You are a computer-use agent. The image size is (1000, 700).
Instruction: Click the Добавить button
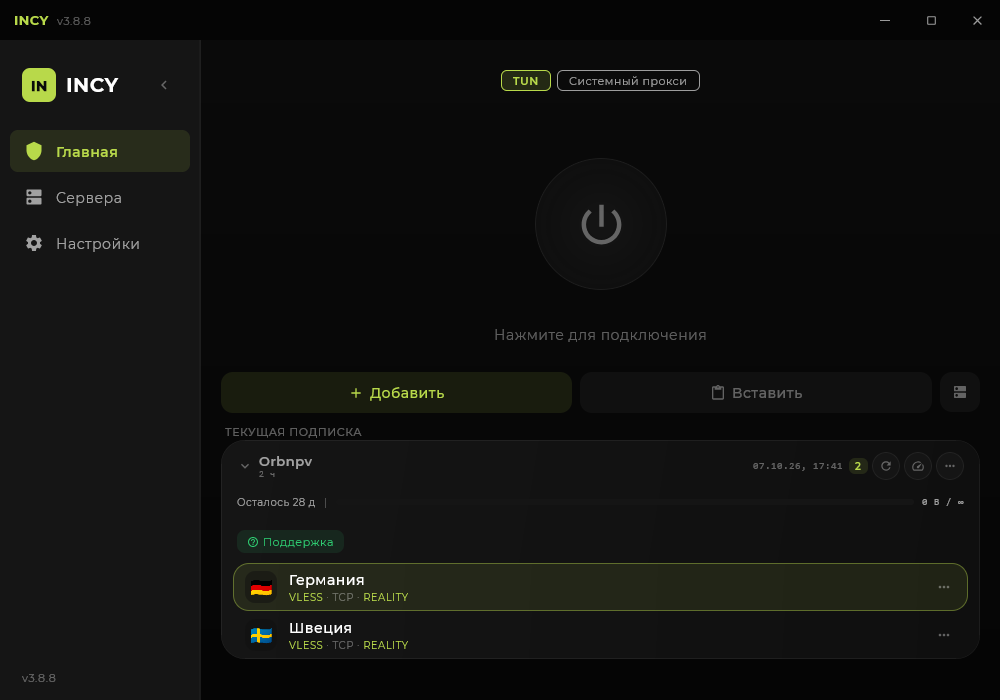(397, 393)
